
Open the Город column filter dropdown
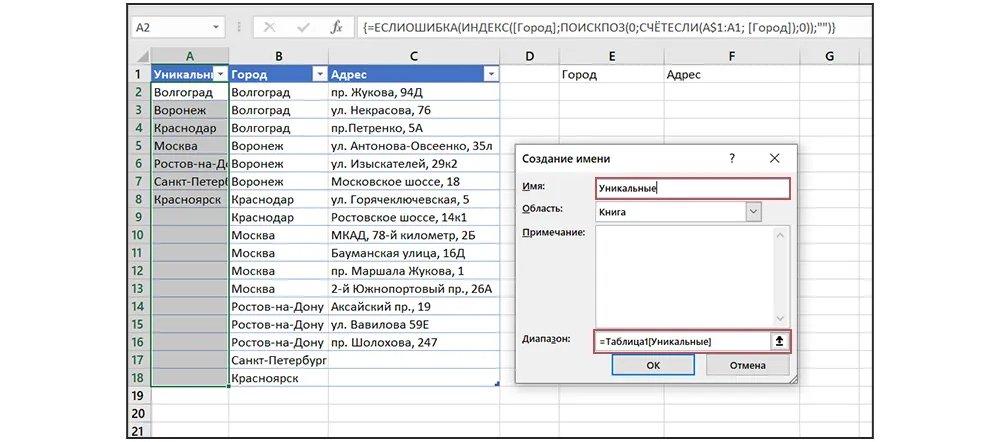318,74
